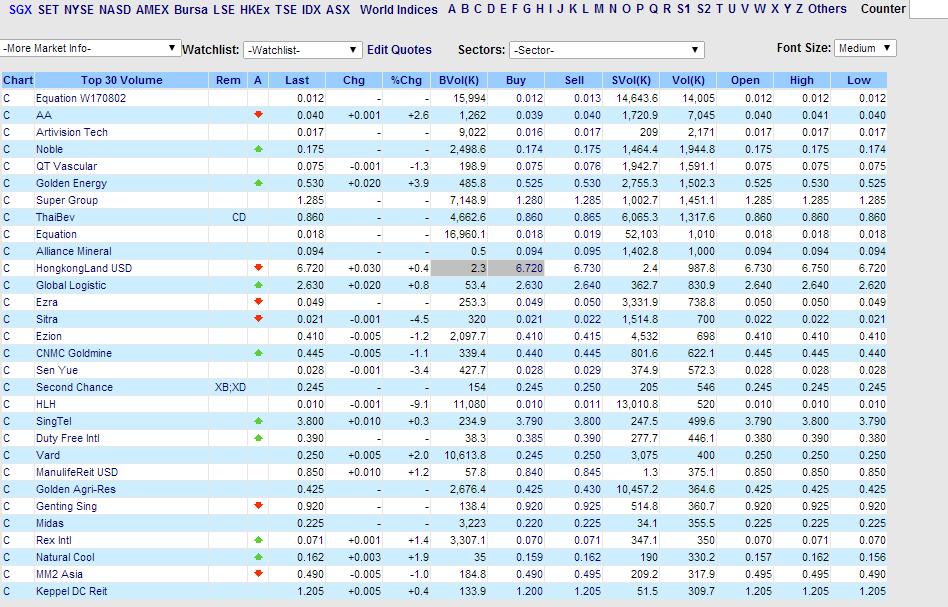This screenshot has width=948, height=607.
Task: Open chart C link for Keppel DC Reit
Action: coord(7,591)
